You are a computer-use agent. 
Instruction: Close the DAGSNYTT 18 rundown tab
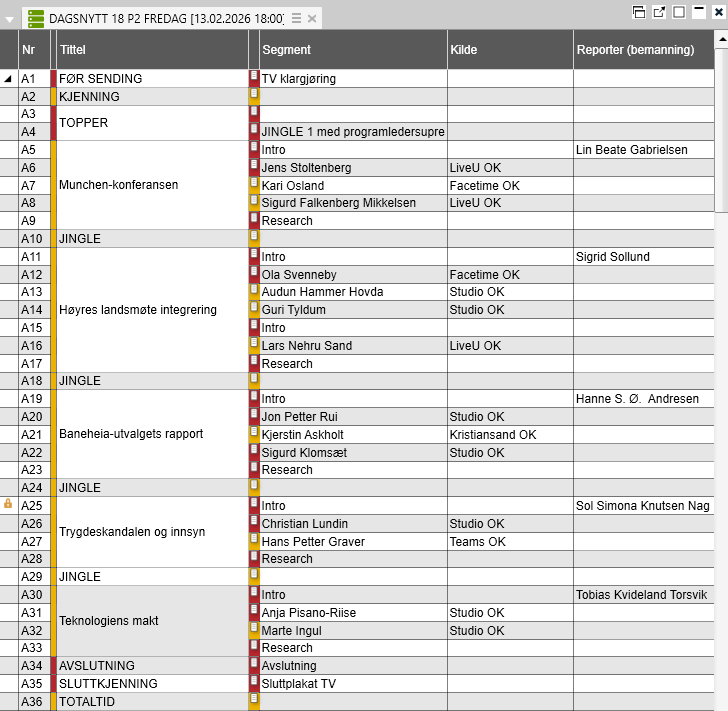[x=312, y=19]
